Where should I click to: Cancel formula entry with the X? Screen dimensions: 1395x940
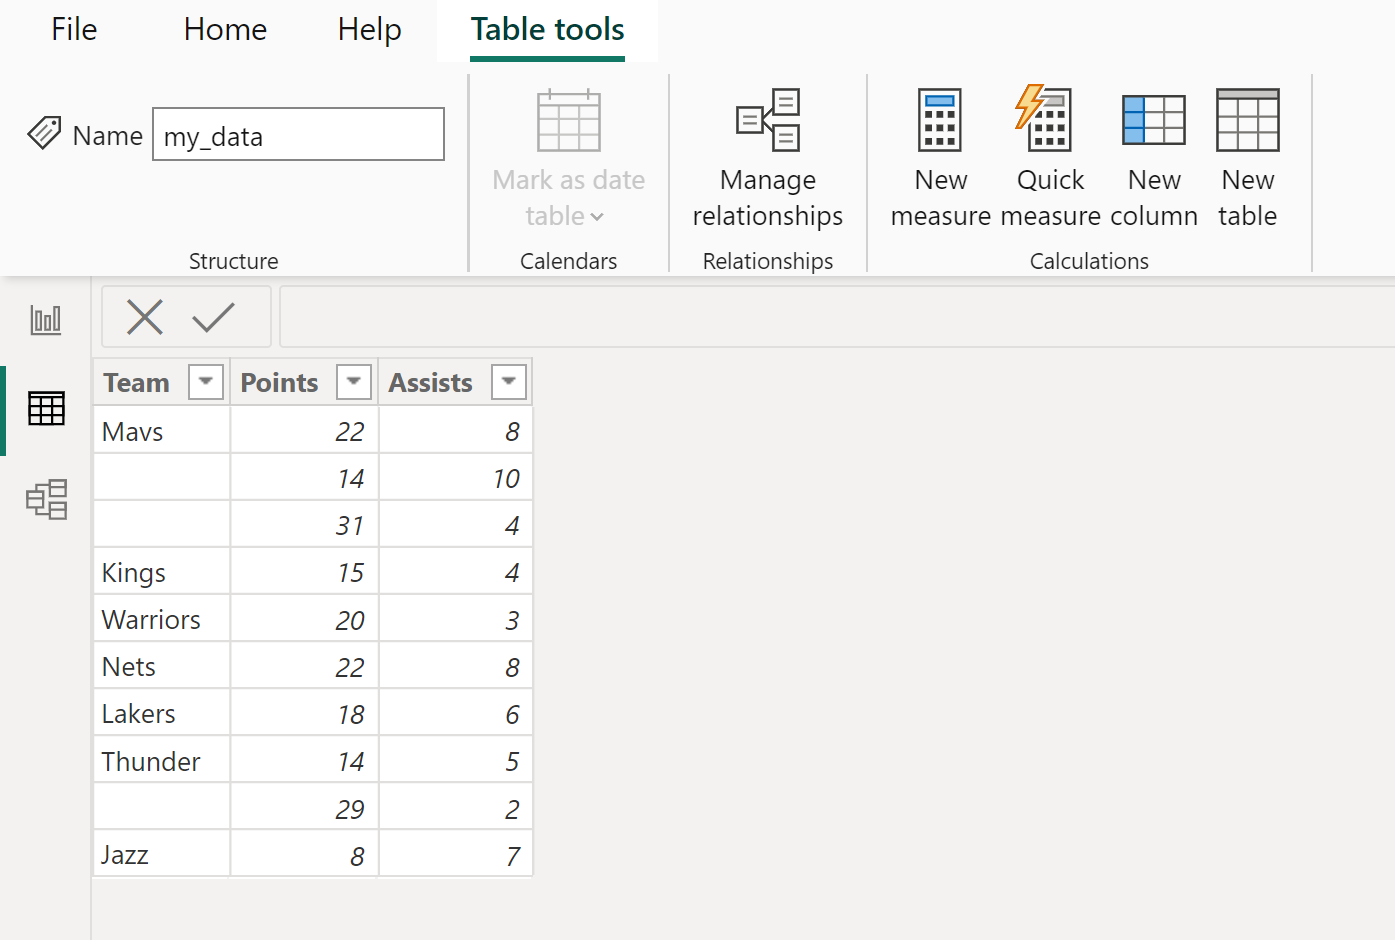pyautogui.click(x=145, y=316)
